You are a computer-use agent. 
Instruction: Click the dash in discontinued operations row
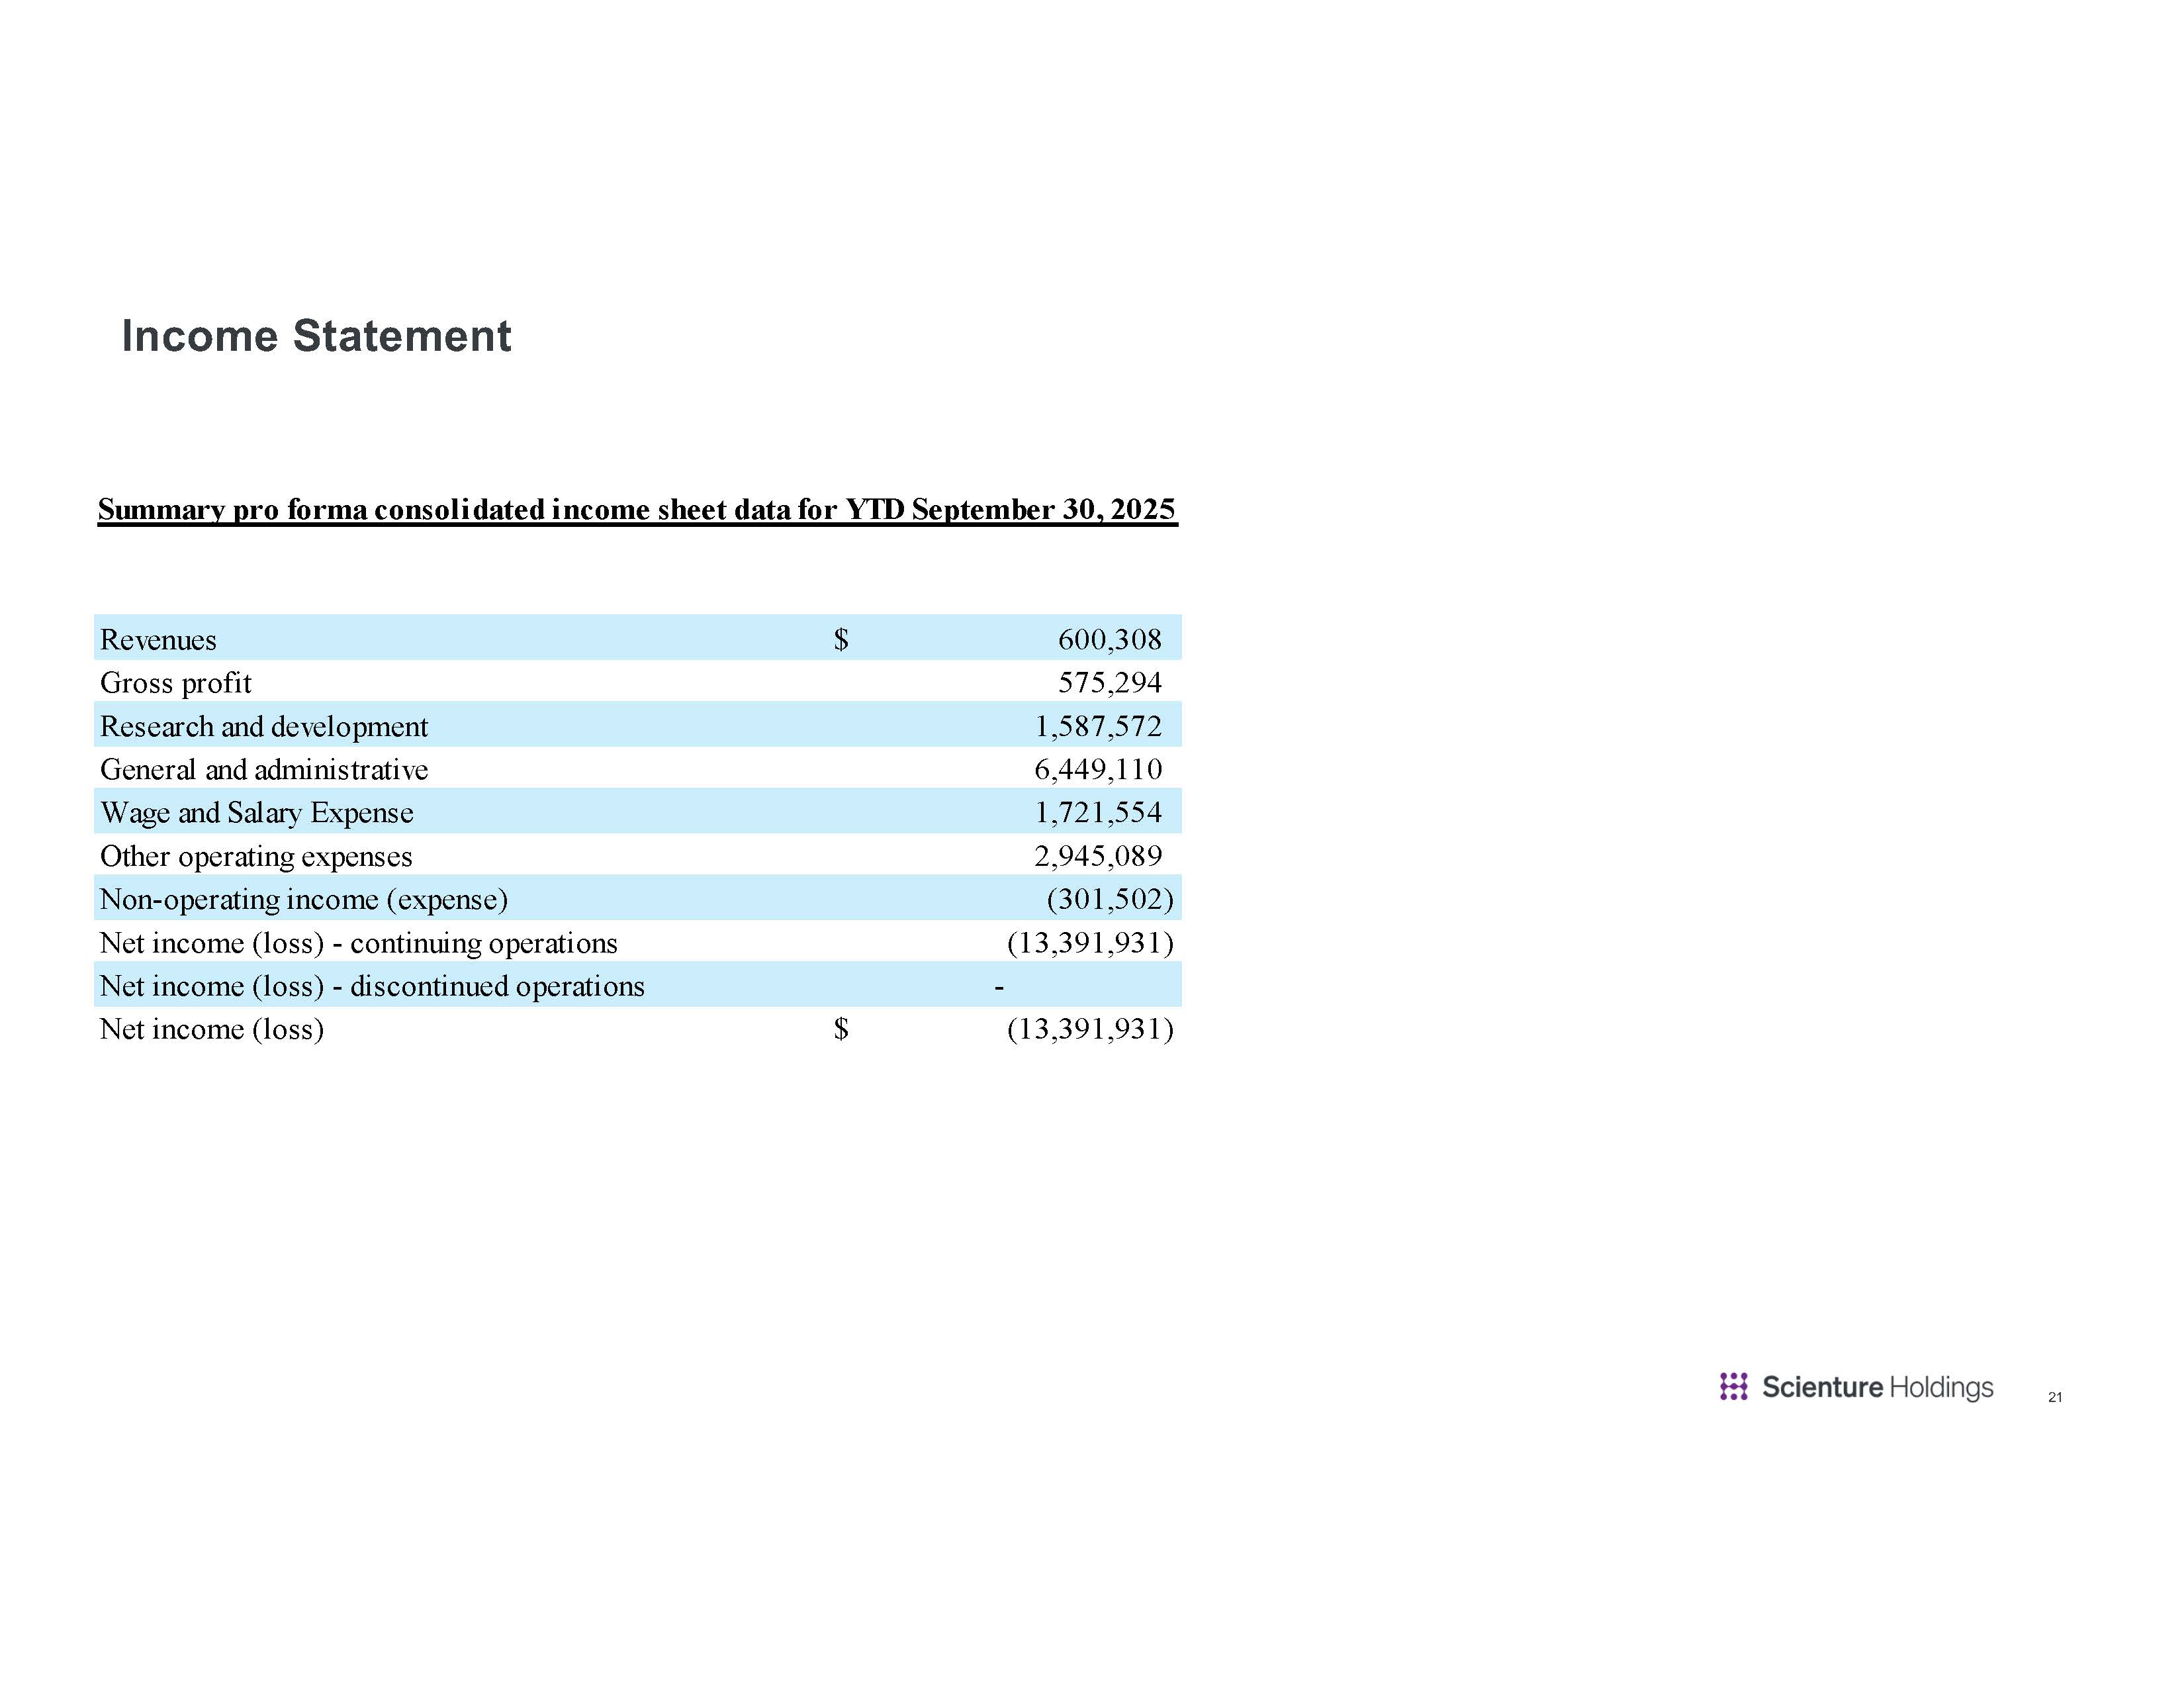coord(999,987)
